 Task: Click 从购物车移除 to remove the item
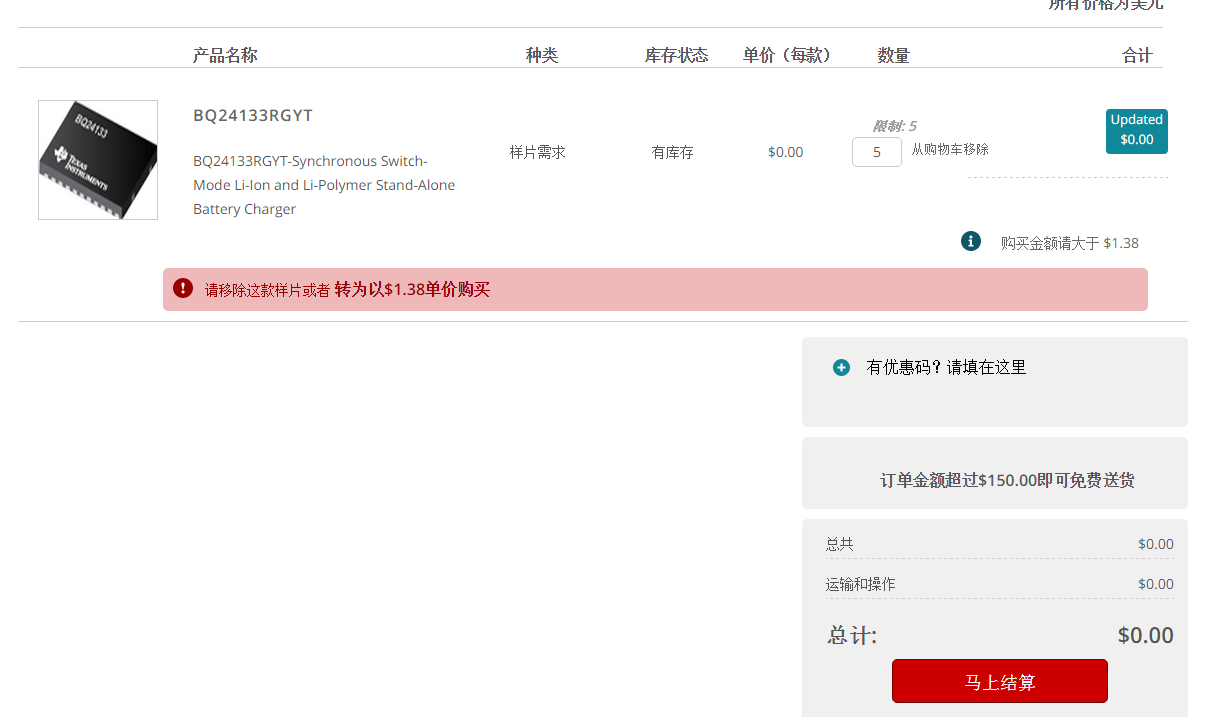point(950,149)
